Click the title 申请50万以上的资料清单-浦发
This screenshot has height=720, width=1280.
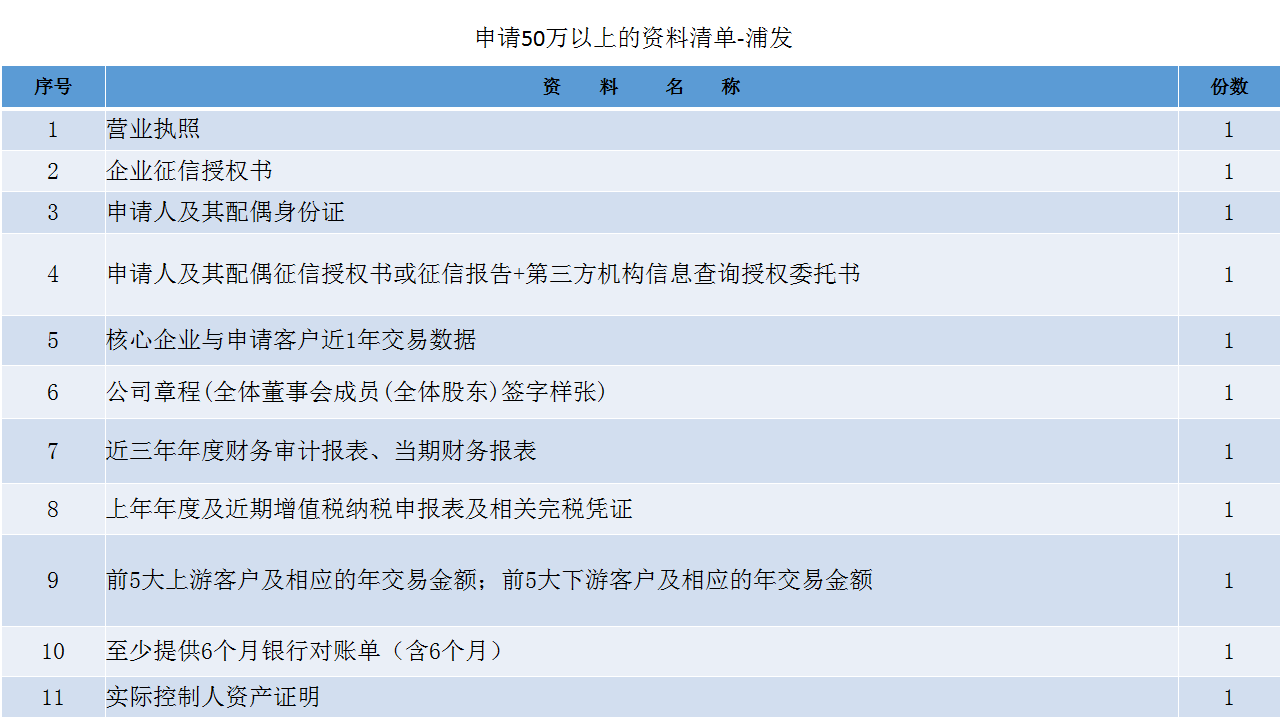(634, 39)
